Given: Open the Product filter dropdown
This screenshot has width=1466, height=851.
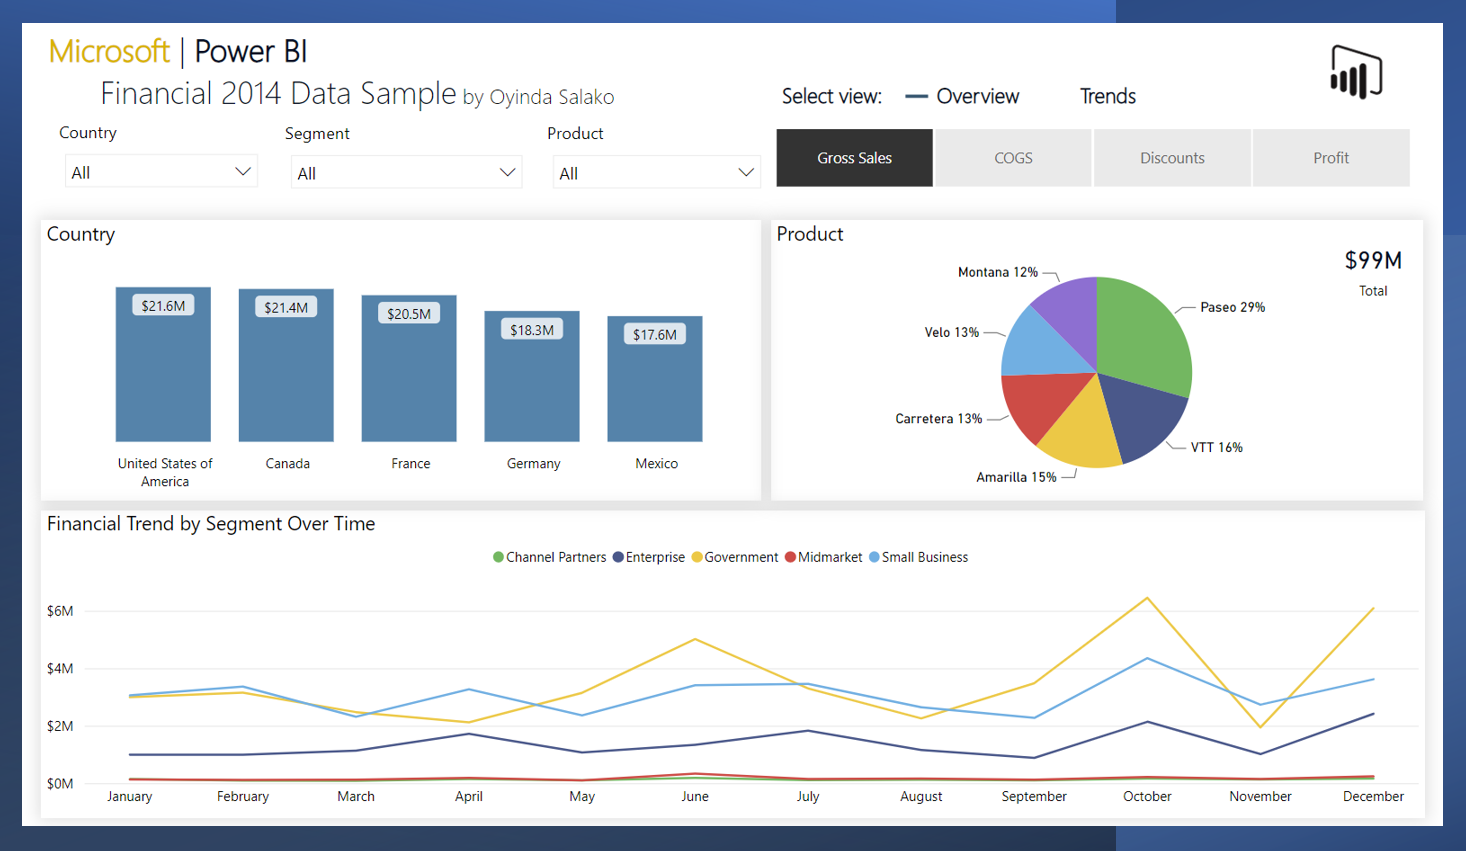Looking at the screenshot, I should click(657, 173).
